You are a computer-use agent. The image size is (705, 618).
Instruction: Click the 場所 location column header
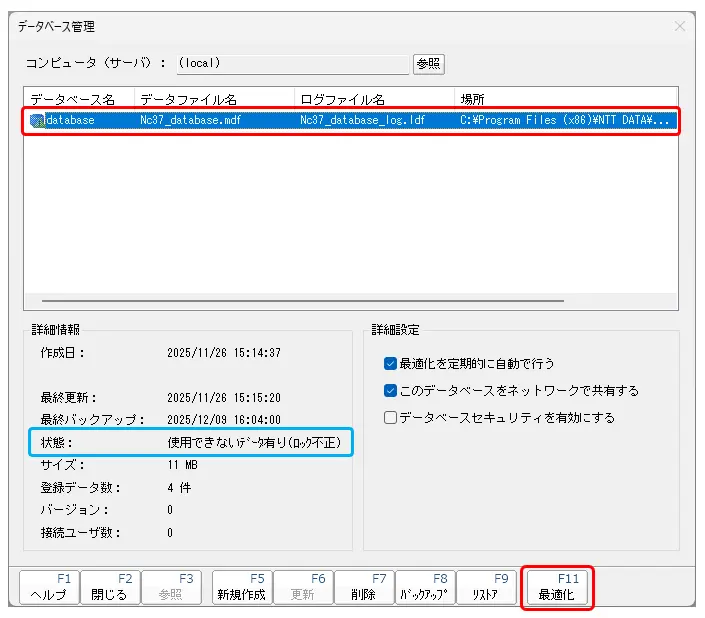pos(565,99)
